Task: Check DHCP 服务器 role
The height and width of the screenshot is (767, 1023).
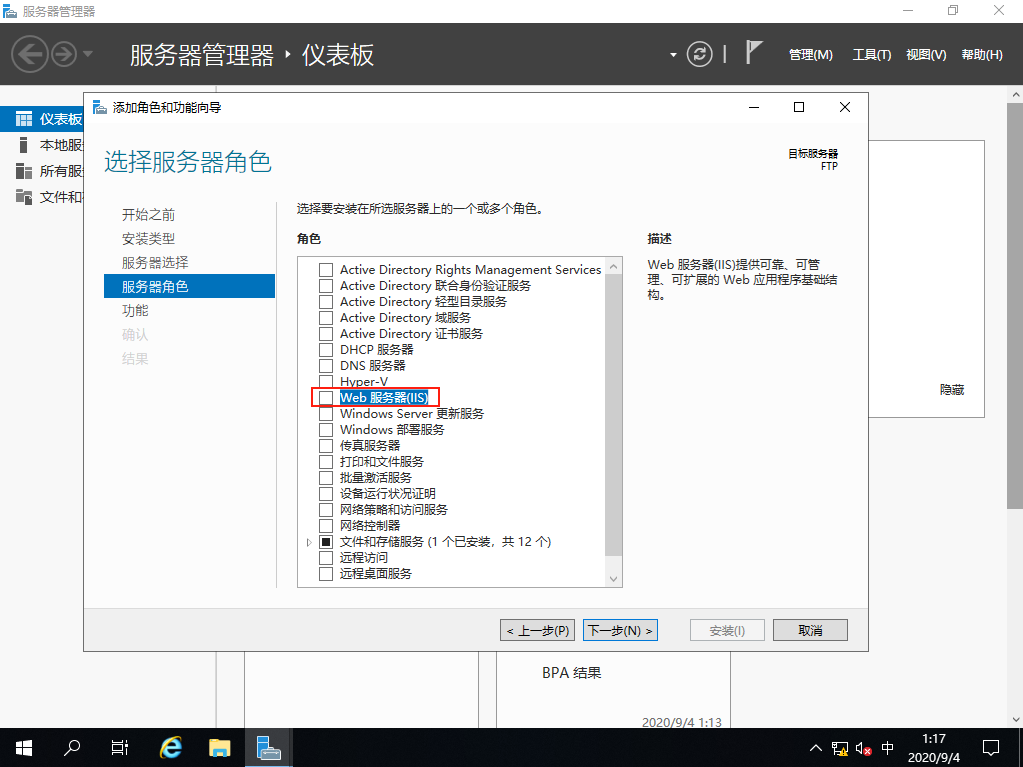Action: click(326, 350)
